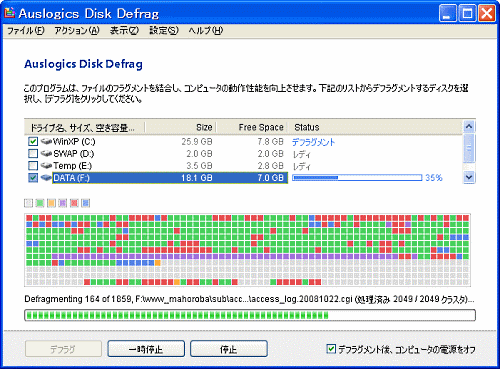Maximize the Auslogics Disk Defrag window
The image size is (500, 369).
[467, 14]
